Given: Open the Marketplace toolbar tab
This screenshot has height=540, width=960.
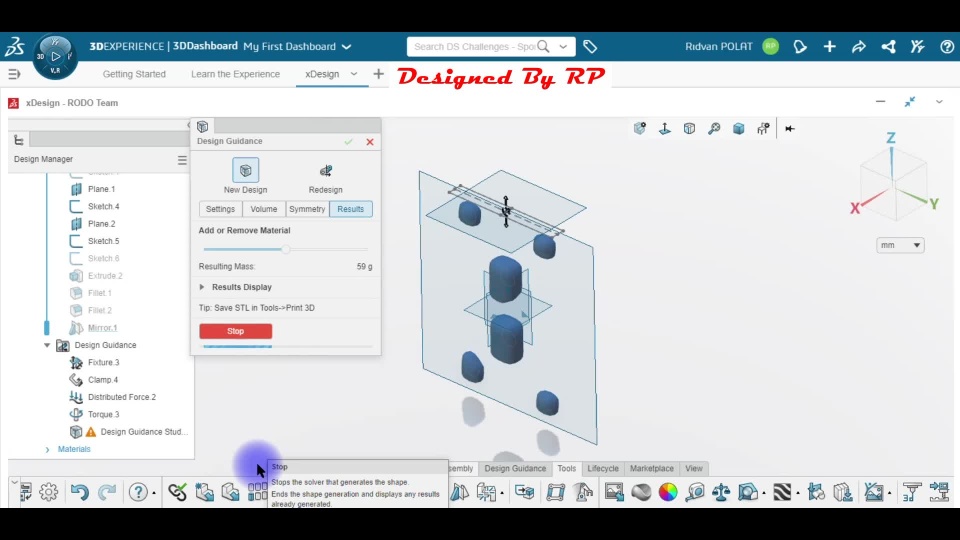Looking at the screenshot, I should pyautogui.click(x=651, y=468).
